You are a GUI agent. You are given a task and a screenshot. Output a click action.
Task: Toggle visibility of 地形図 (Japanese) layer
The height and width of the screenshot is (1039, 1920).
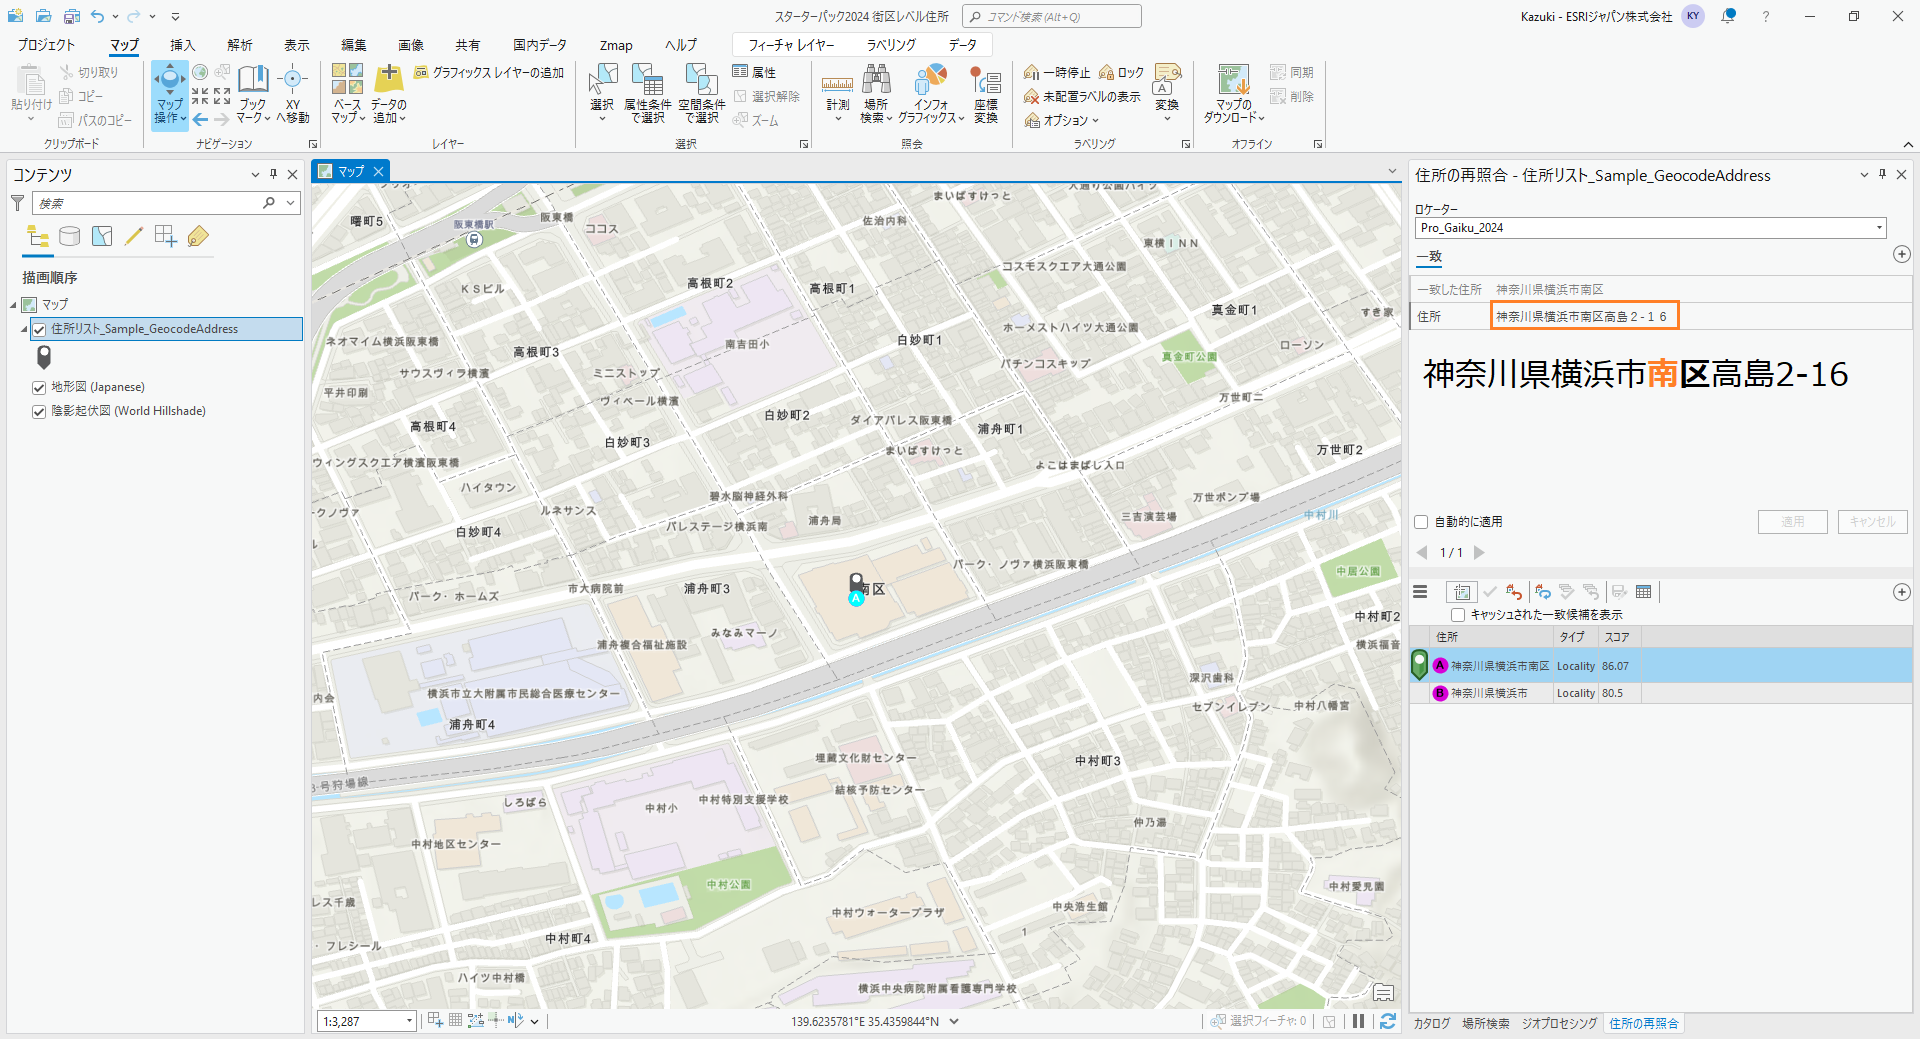39,387
